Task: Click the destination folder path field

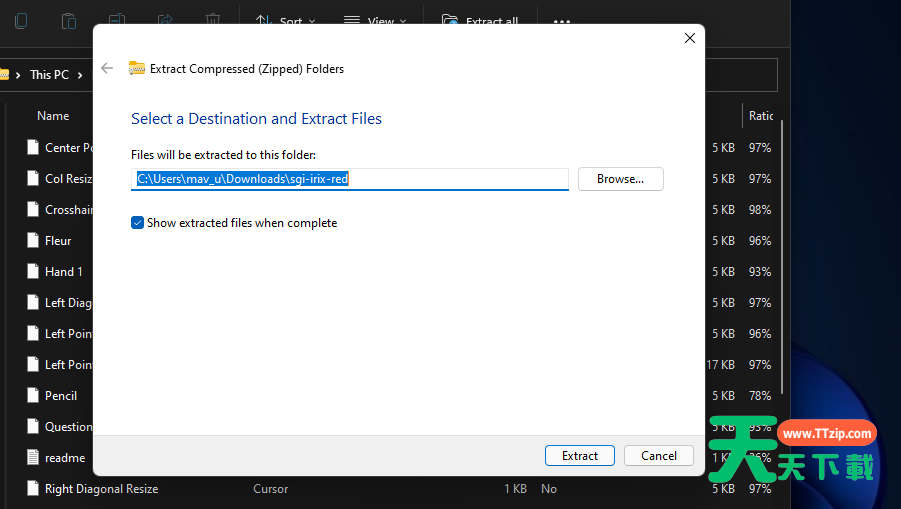Action: pos(351,179)
